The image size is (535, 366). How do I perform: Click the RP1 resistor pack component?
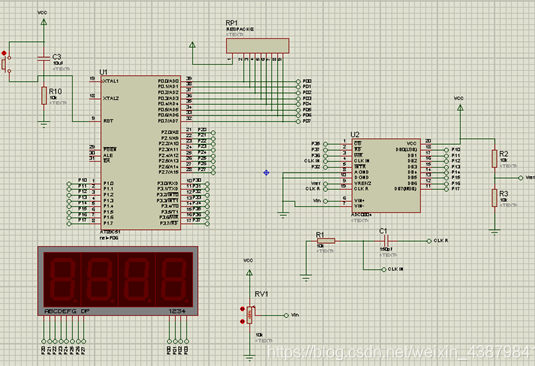tap(258, 46)
